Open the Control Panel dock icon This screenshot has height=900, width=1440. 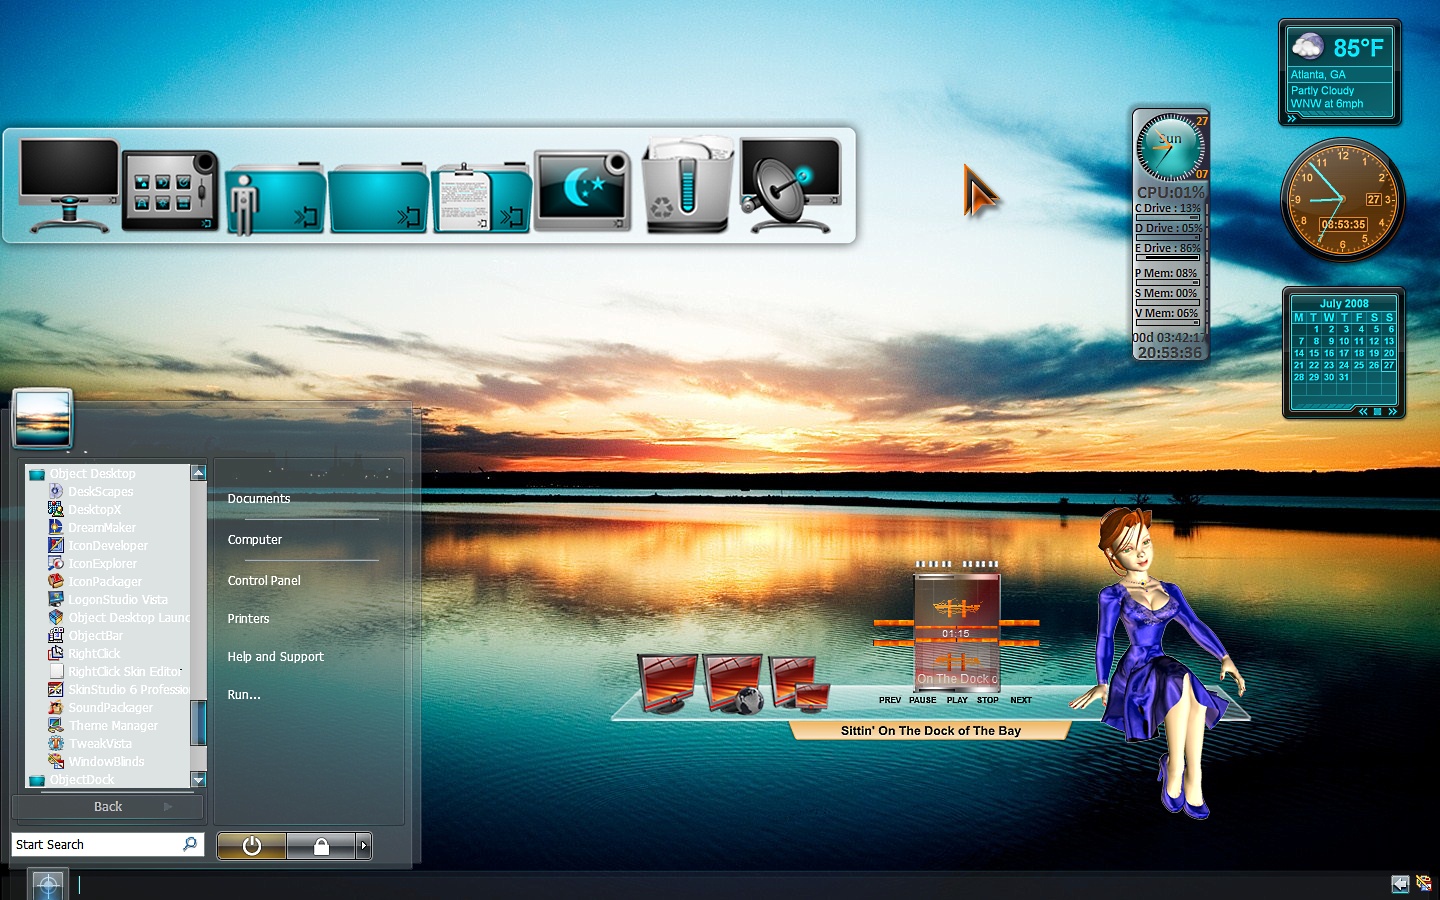170,190
